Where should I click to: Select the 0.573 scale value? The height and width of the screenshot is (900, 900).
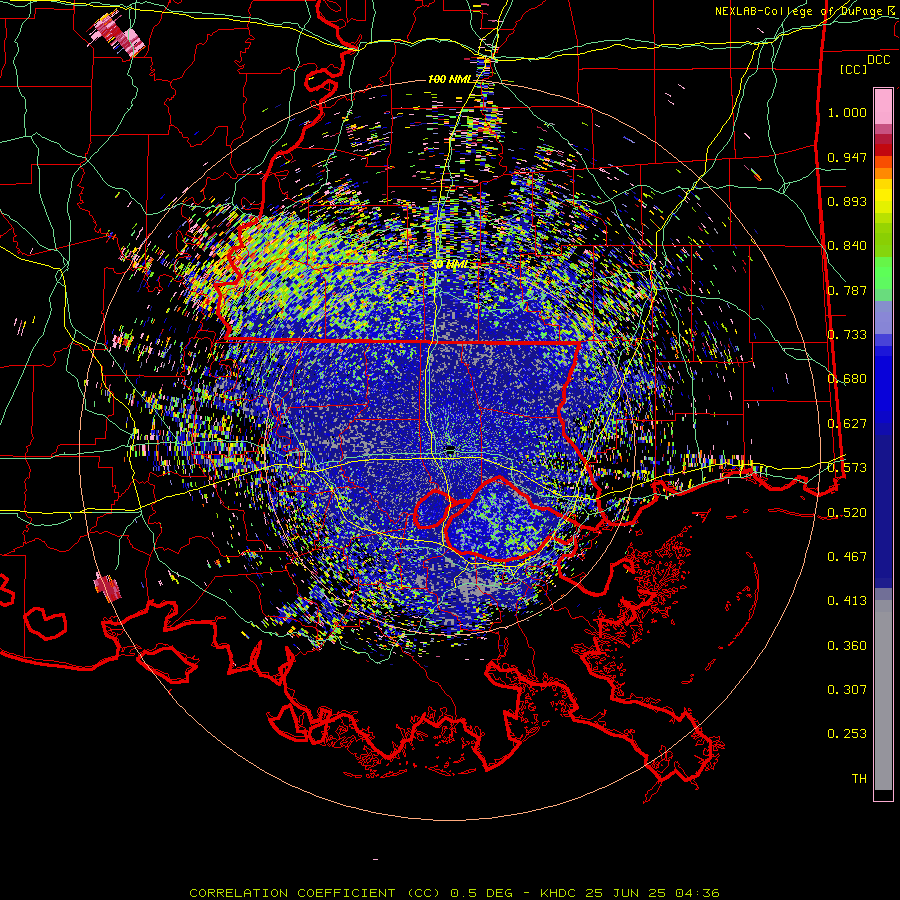pos(847,468)
